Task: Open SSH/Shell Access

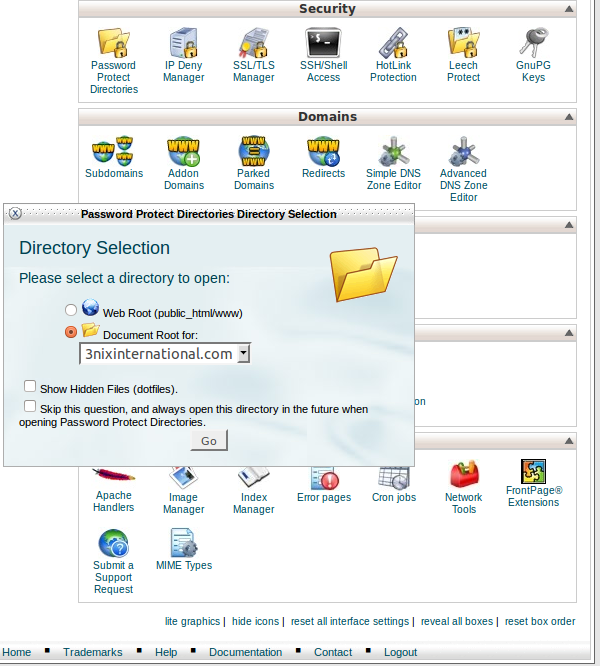Action: coord(324,55)
